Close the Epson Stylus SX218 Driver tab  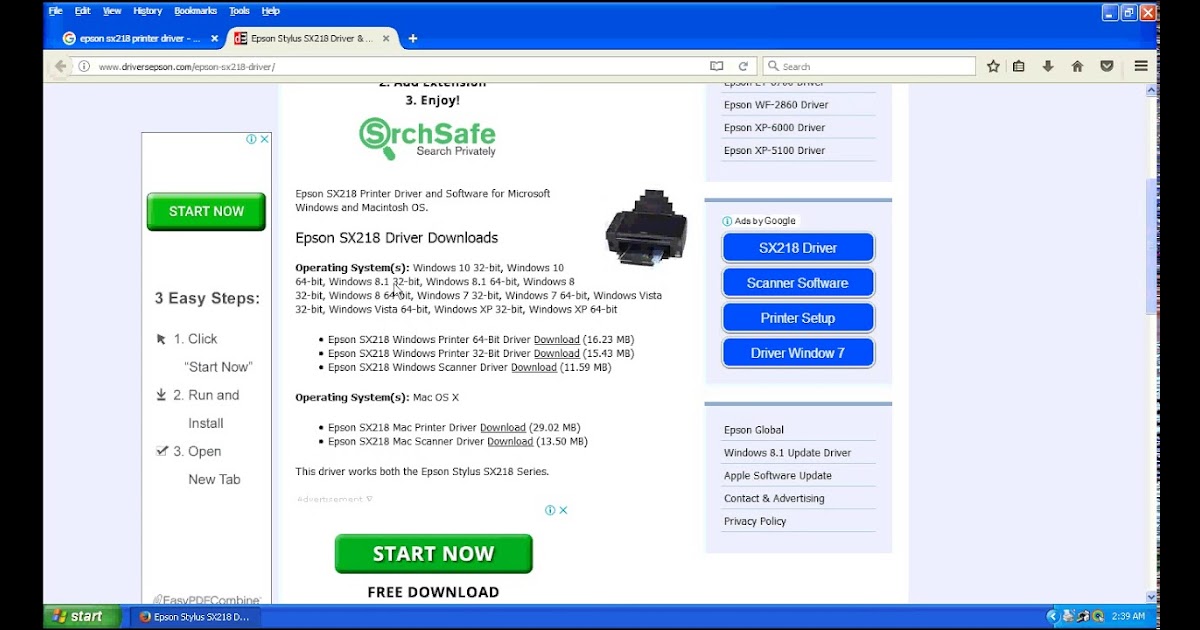point(386,38)
